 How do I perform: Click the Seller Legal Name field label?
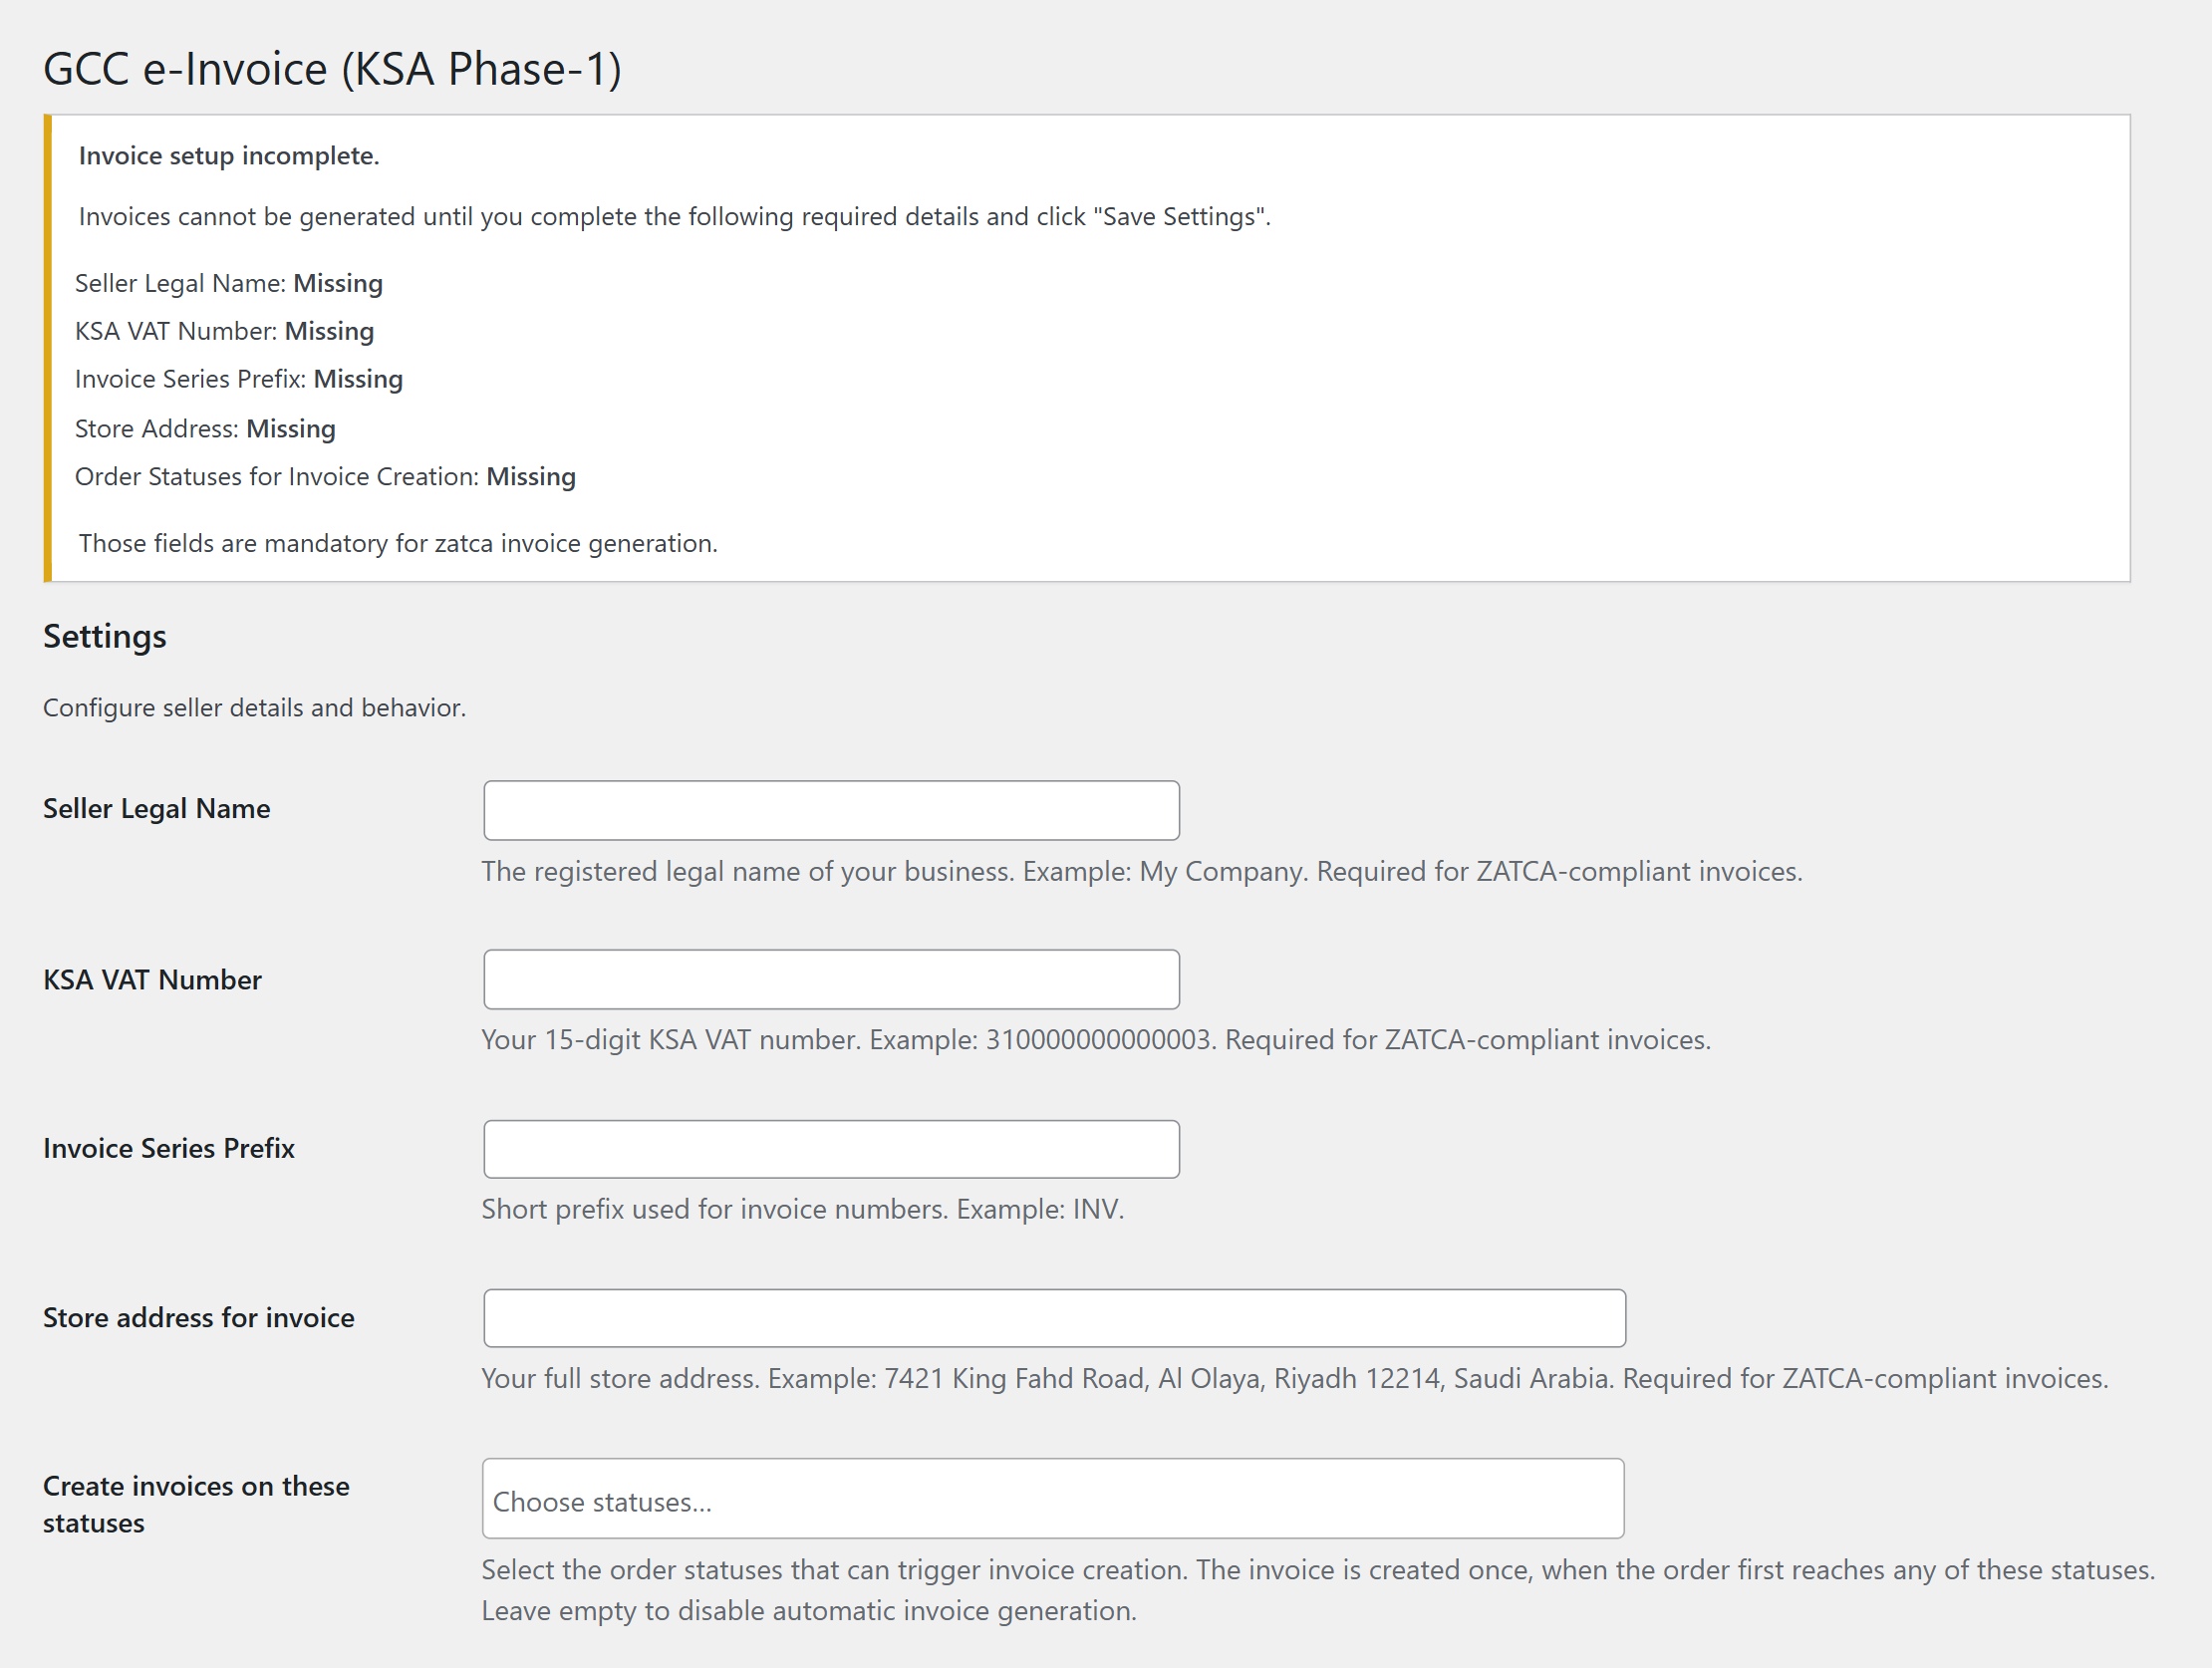coord(156,808)
